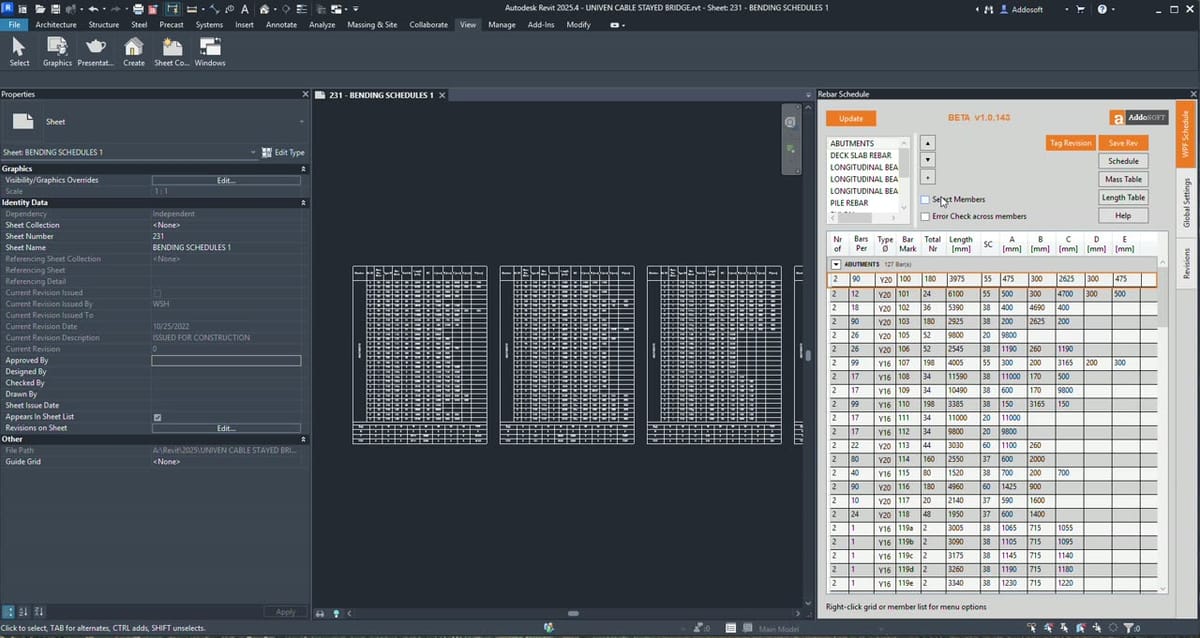
Task: Click Edit button for Revisions on Sheet
Action: point(226,428)
